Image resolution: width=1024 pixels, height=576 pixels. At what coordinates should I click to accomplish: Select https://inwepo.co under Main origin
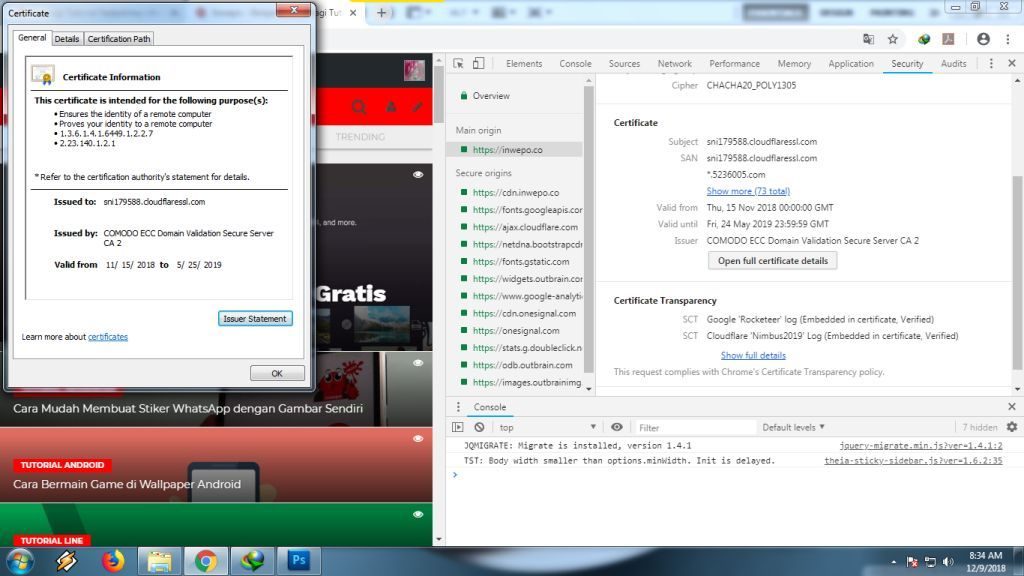[507, 149]
